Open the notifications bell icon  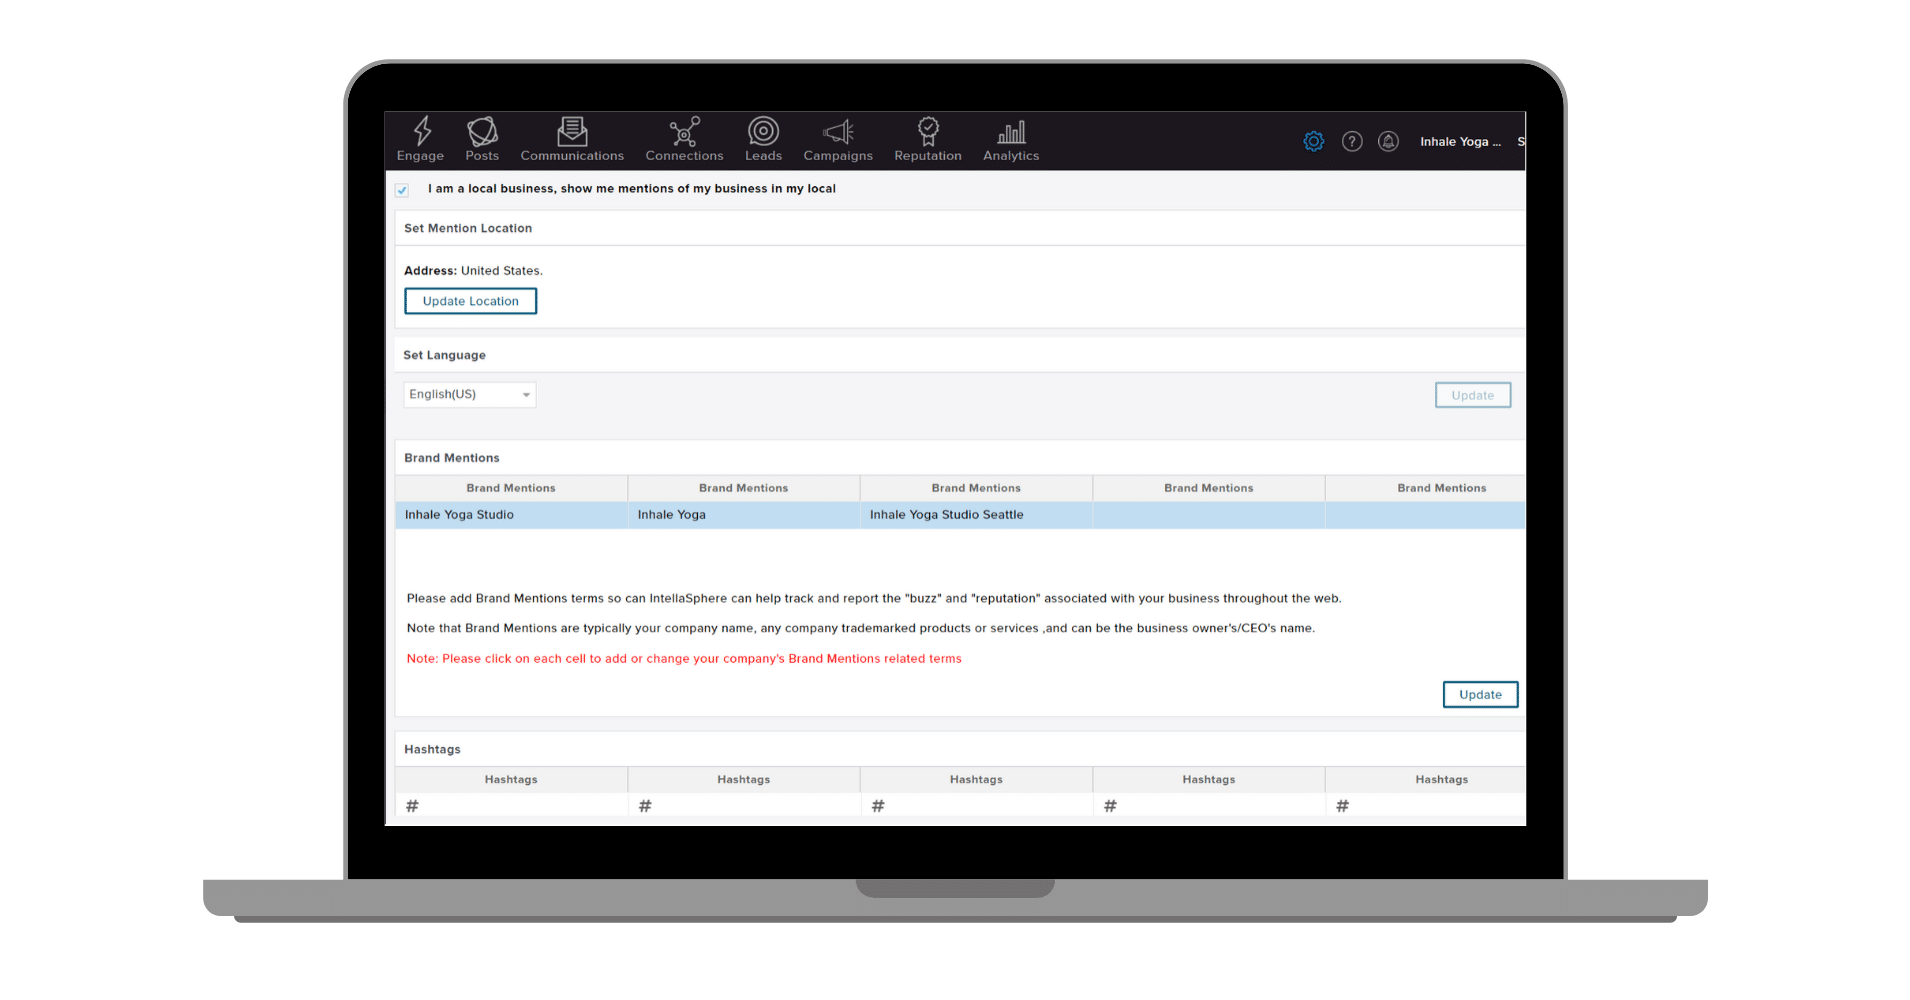point(1388,142)
